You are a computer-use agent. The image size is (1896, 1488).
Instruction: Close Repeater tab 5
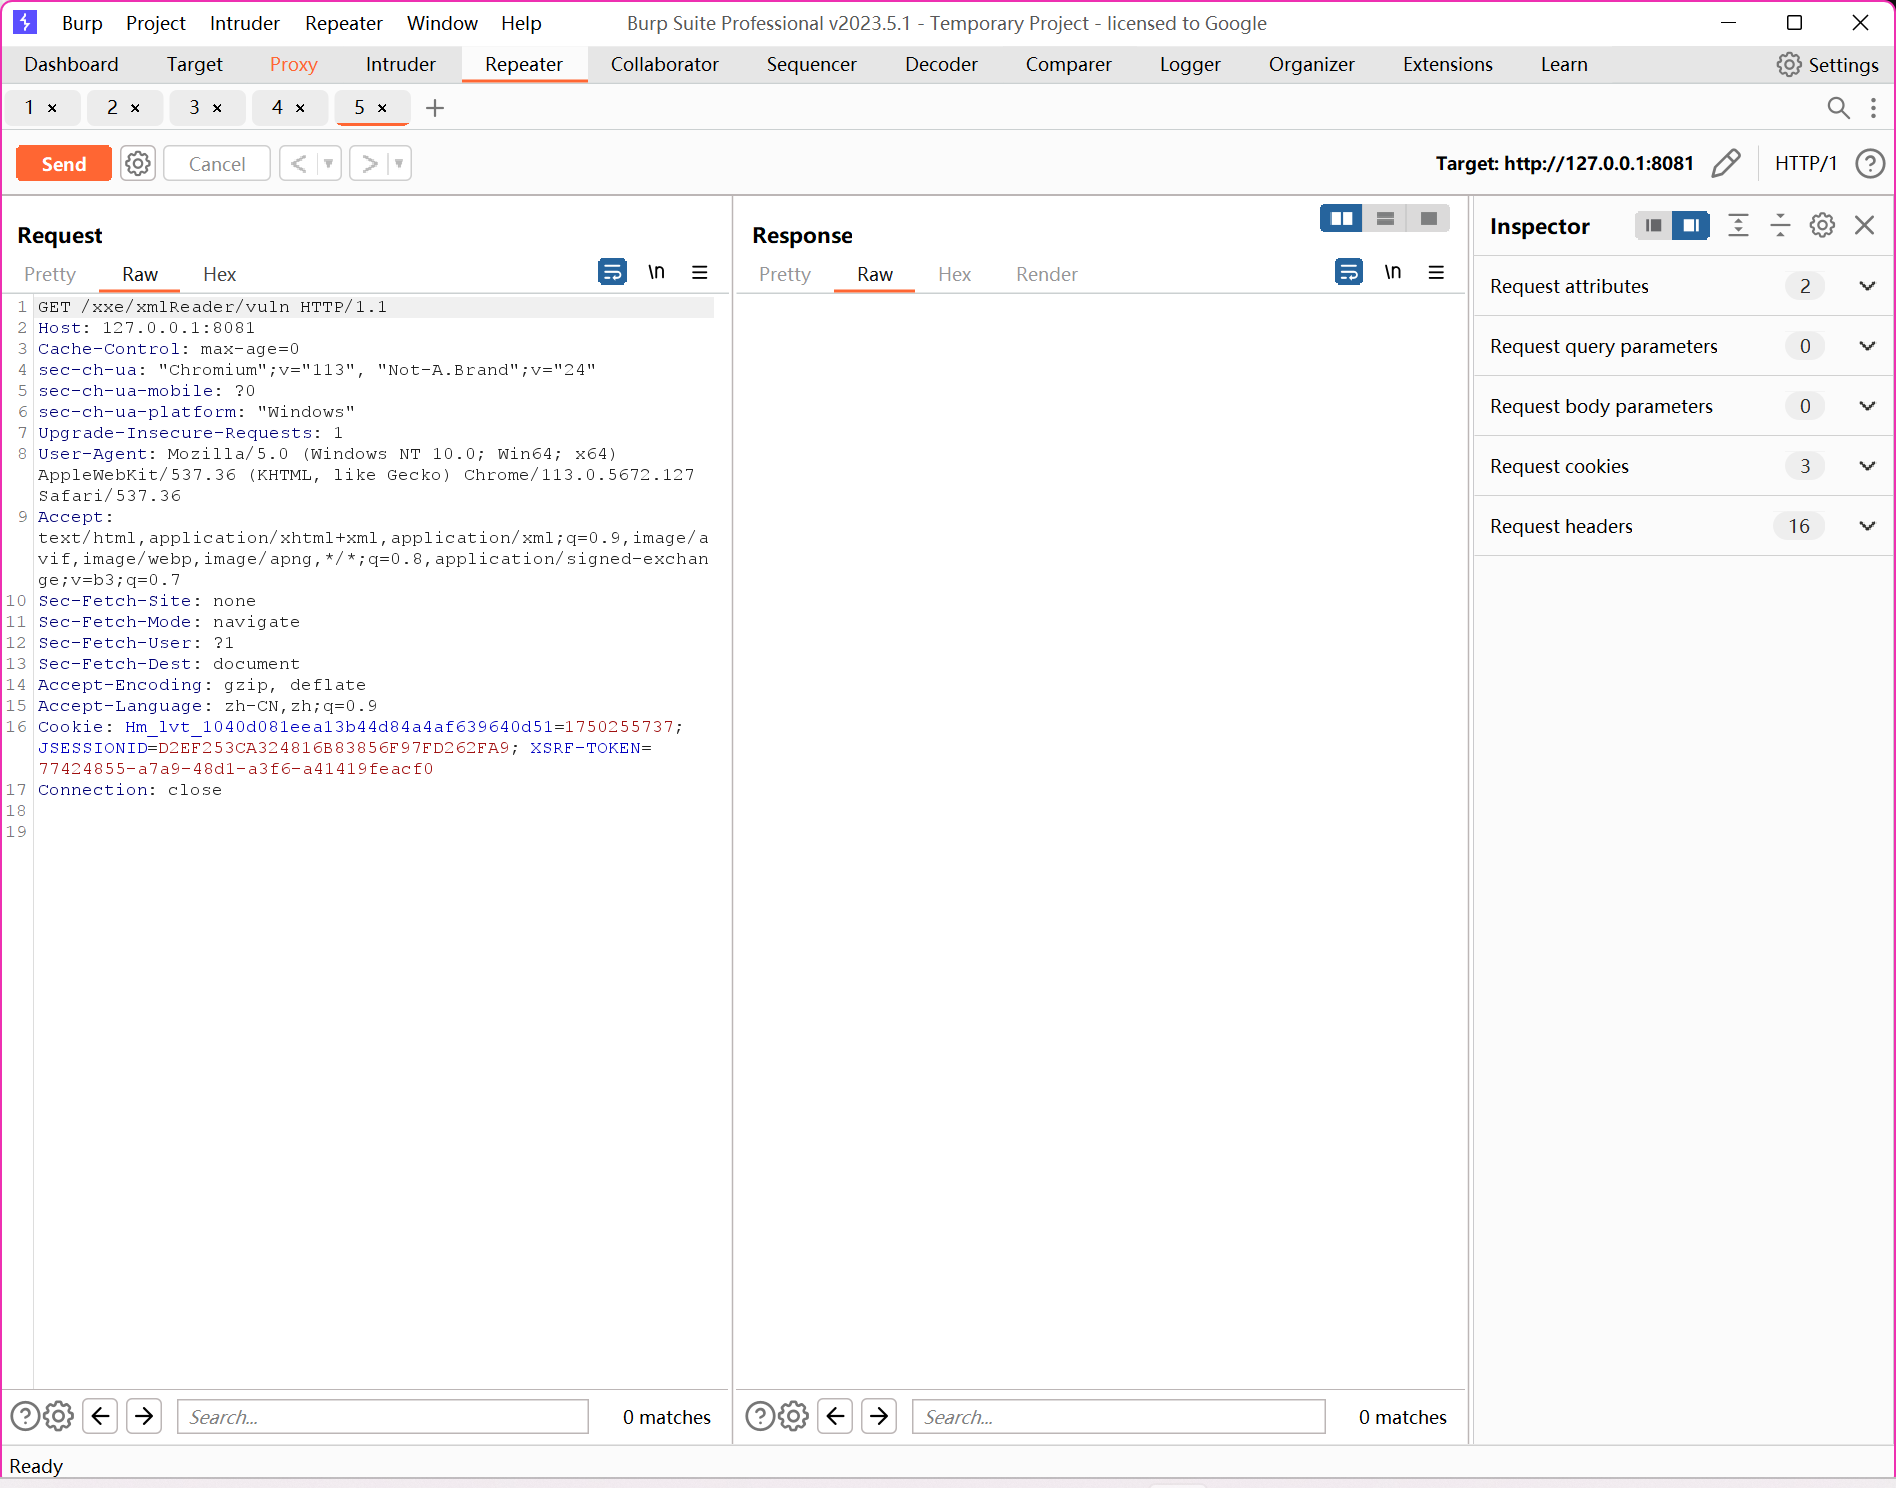[382, 108]
